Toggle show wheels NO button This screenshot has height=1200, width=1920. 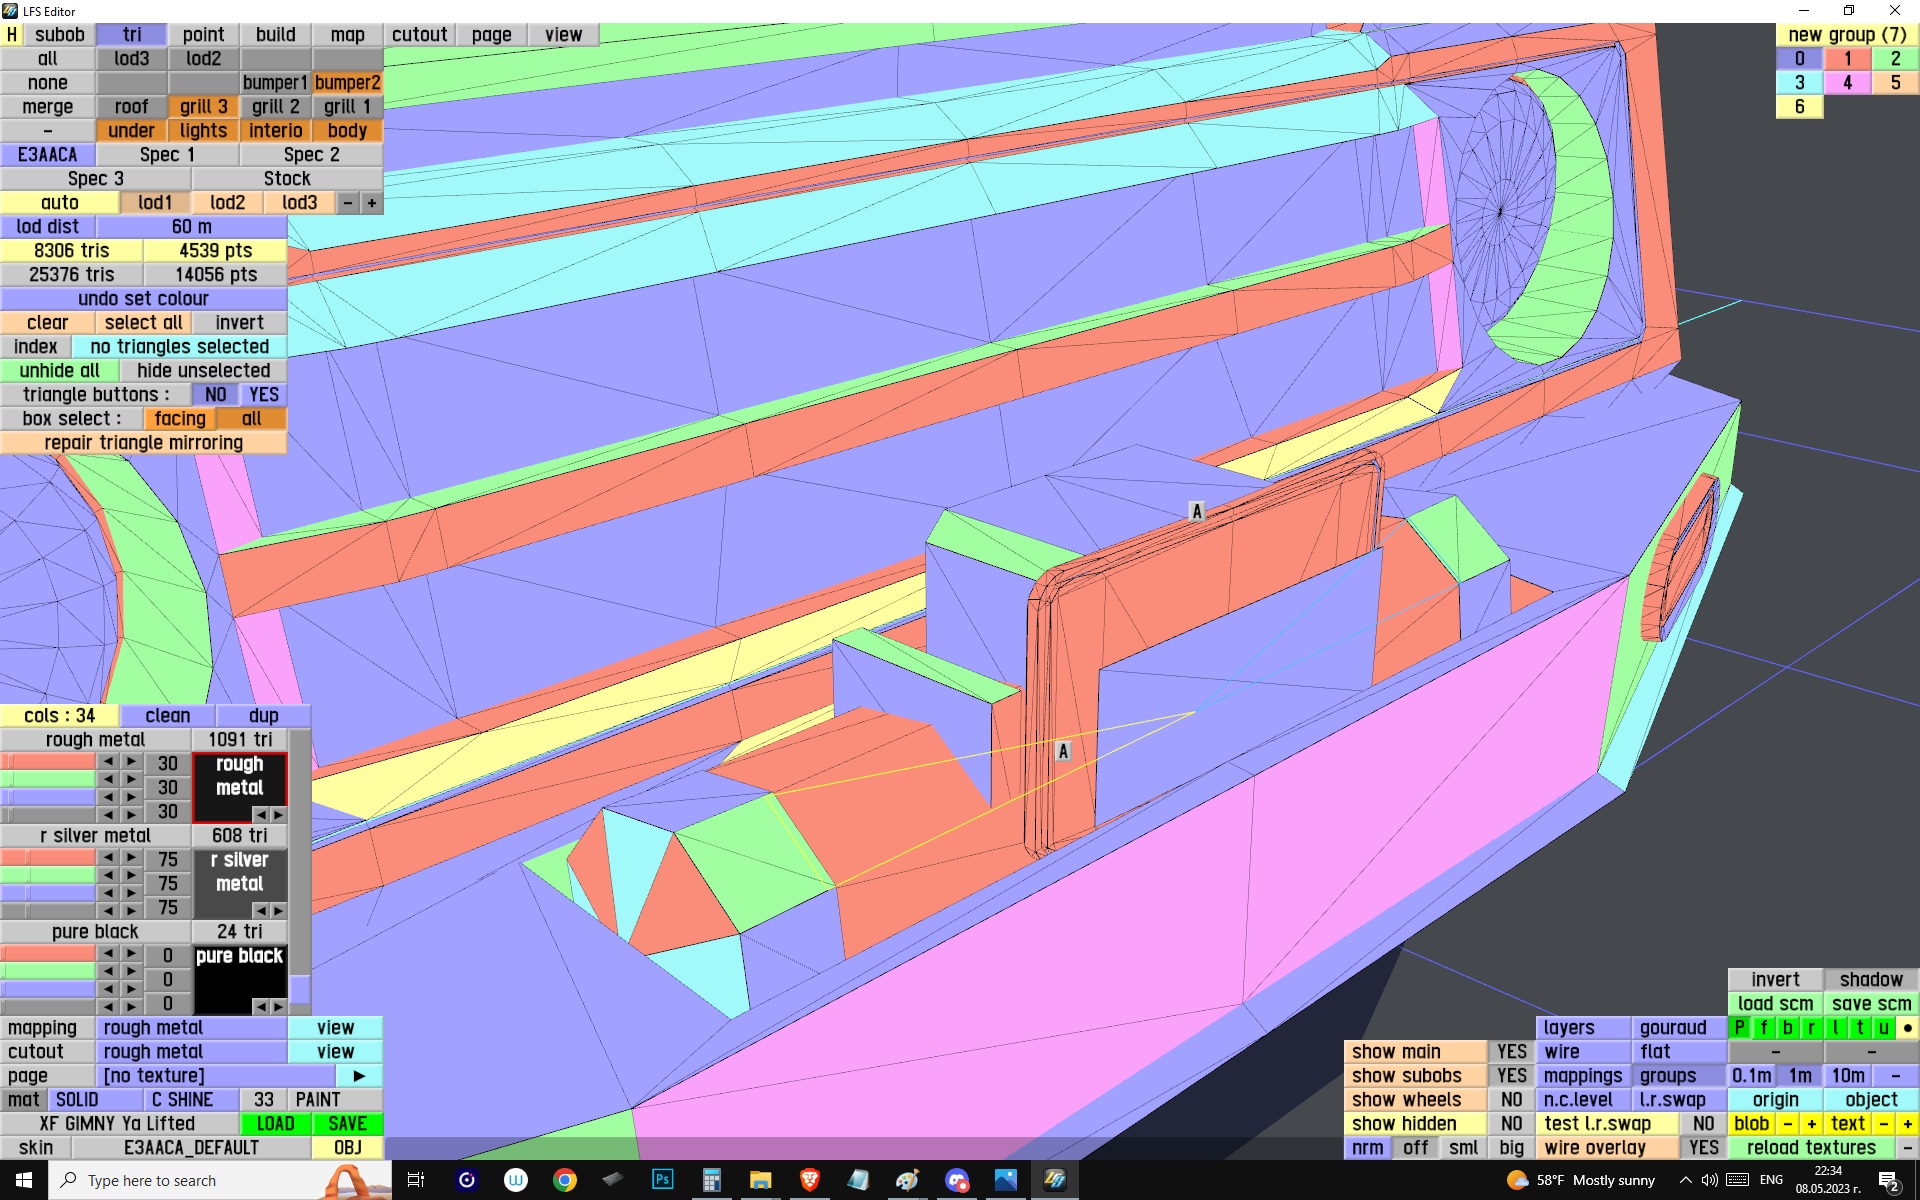1511,1100
